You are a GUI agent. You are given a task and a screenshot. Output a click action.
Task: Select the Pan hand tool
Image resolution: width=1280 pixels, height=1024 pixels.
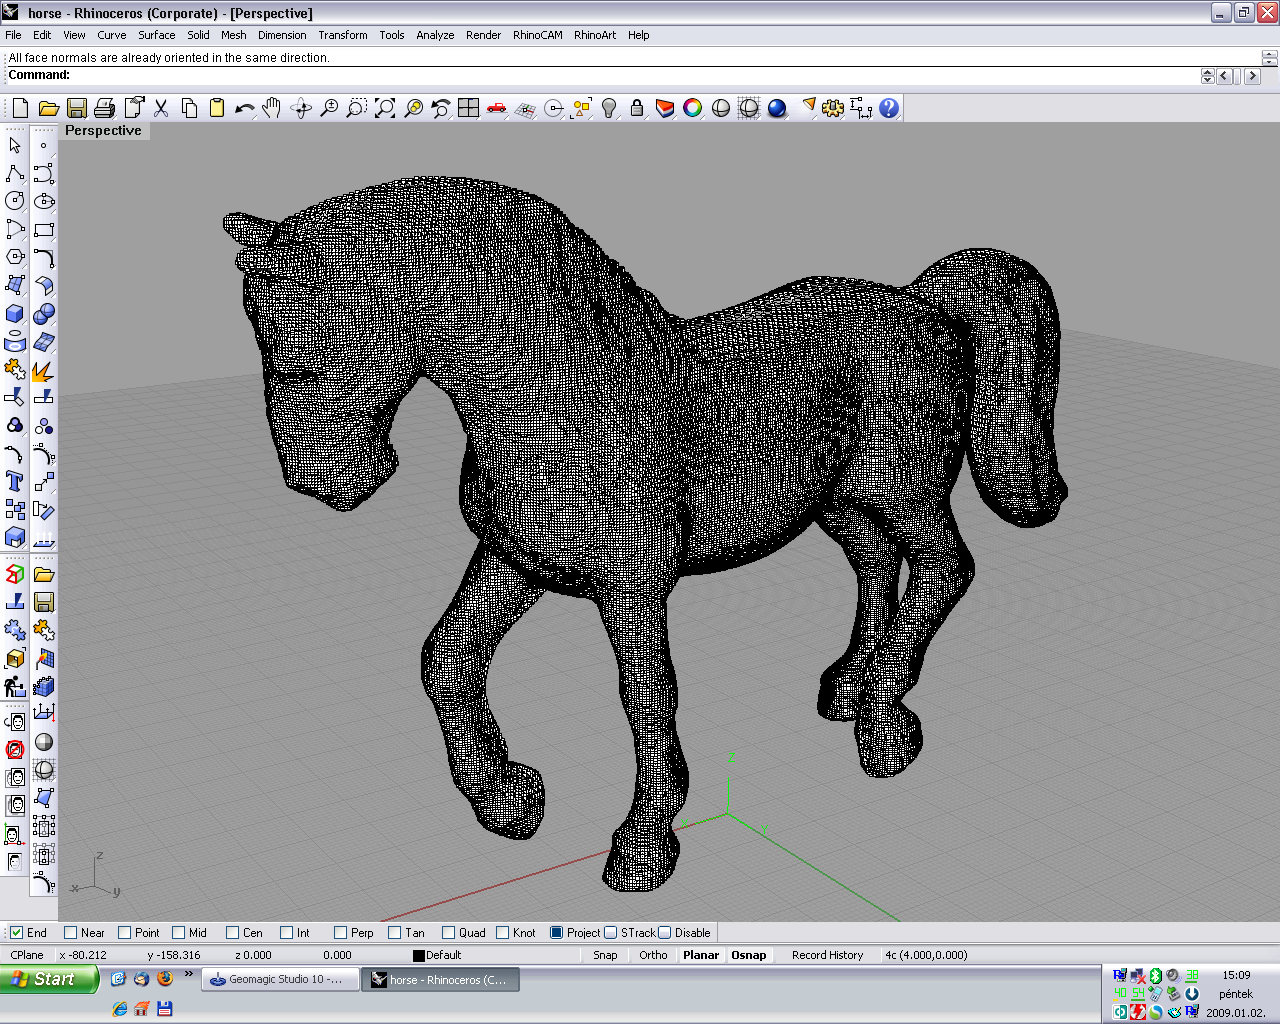coord(272,108)
